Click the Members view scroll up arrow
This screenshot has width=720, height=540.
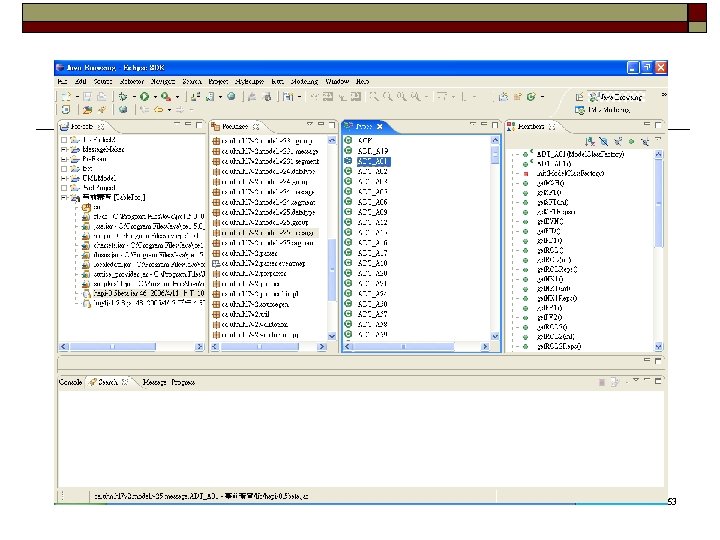[658, 154]
